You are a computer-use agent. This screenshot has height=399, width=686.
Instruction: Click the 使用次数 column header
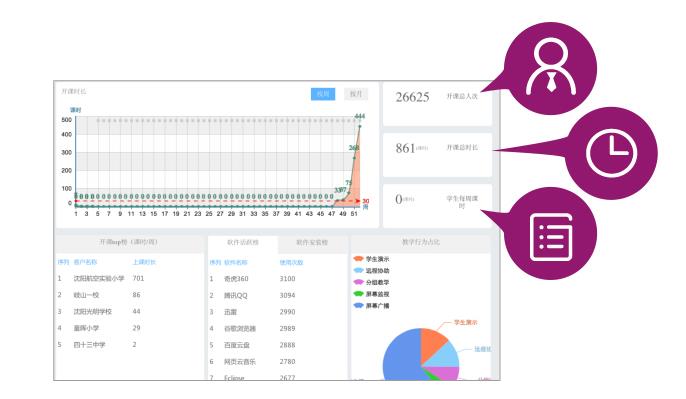pos(291,262)
